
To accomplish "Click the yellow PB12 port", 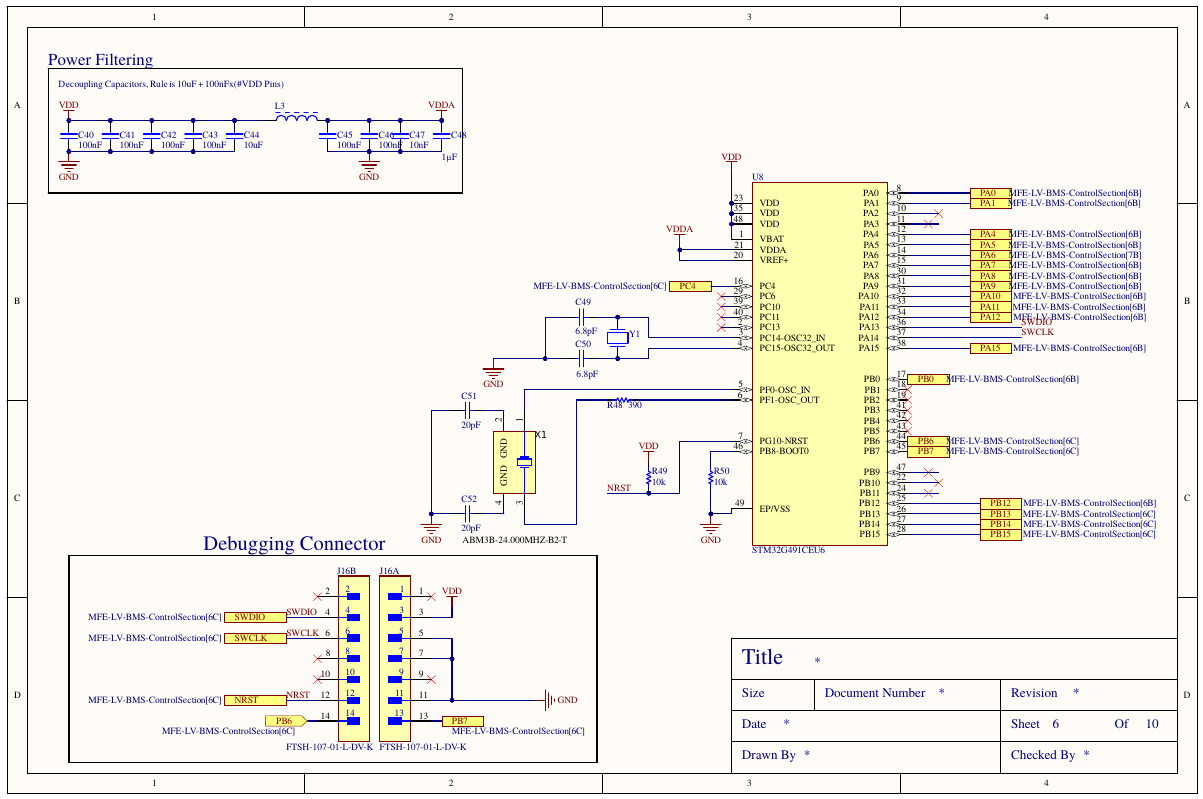I will point(1000,503).
